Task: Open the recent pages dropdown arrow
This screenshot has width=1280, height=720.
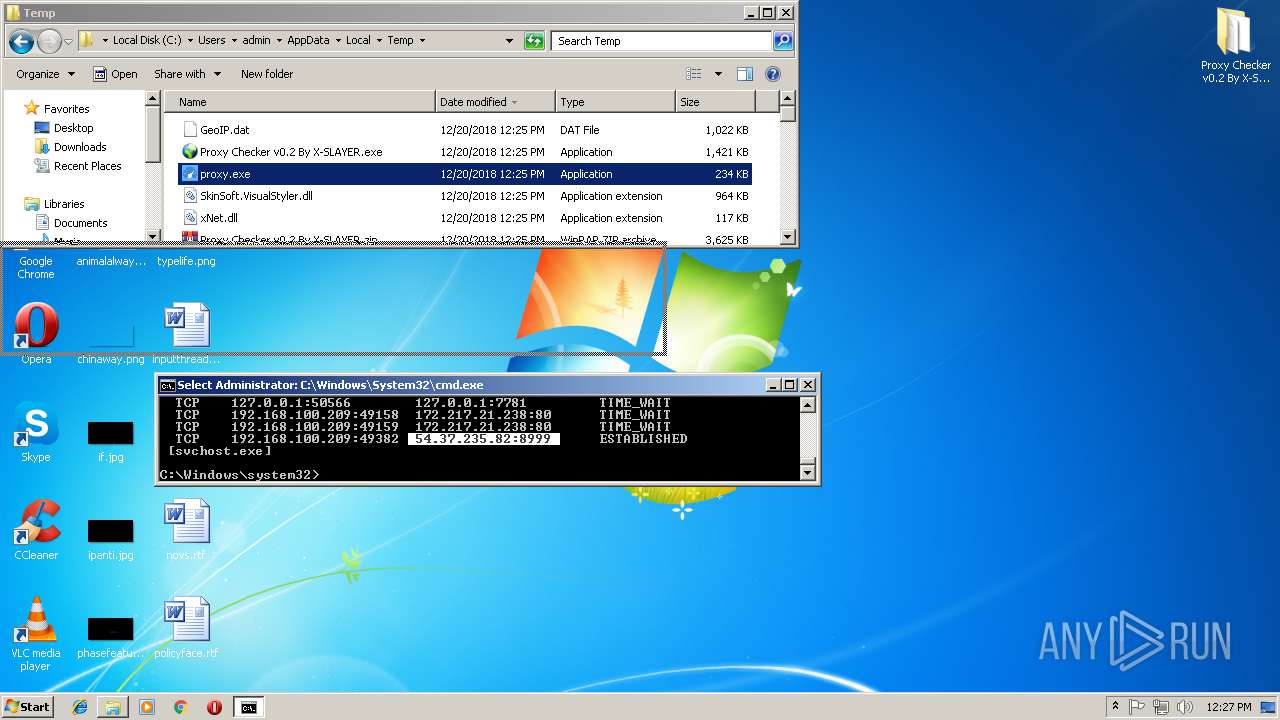Action: point(68,41)
